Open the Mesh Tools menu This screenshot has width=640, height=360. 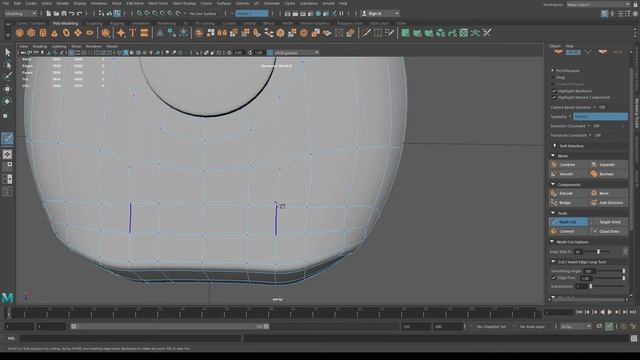pos(158,3)
